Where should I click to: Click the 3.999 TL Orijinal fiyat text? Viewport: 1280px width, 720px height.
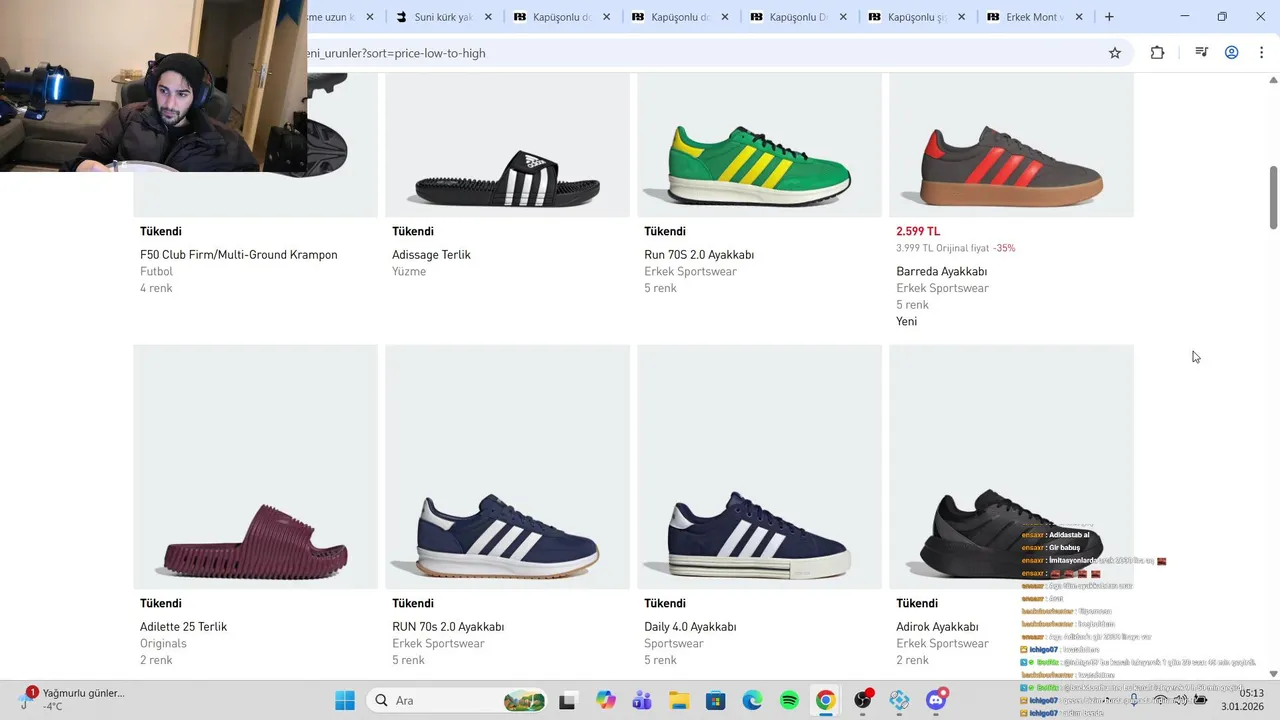[942, 248]
